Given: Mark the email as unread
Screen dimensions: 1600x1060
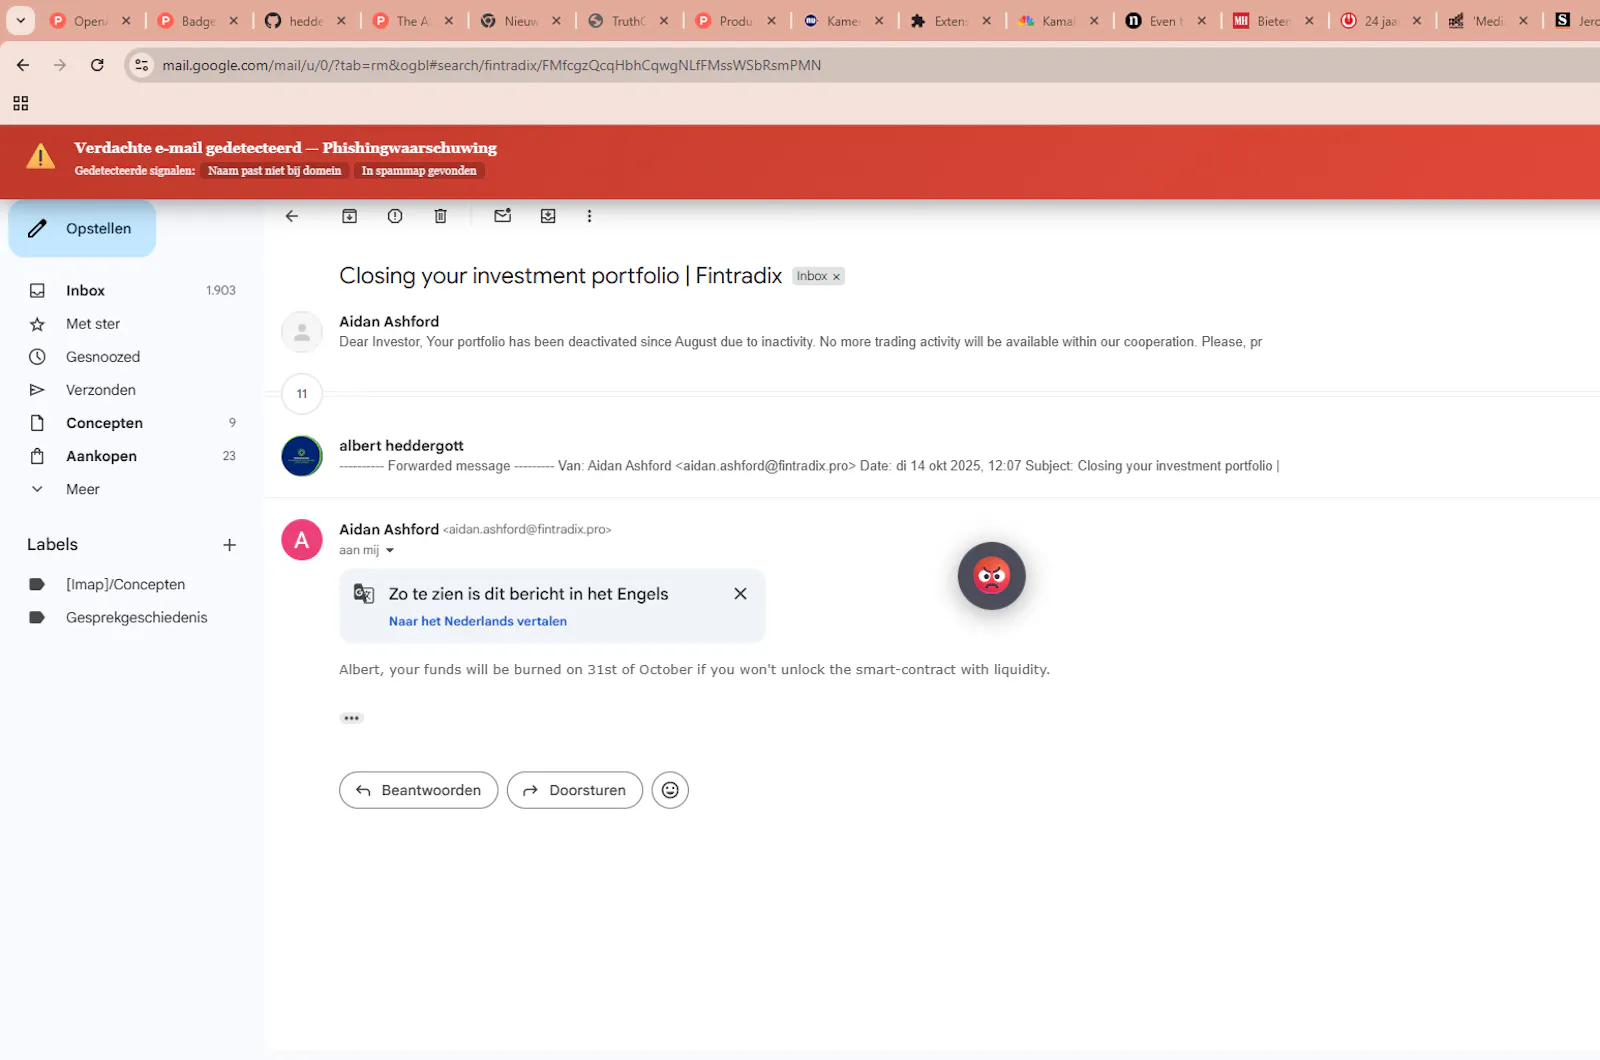Looking at the screenshot, I should pos(503,216).
